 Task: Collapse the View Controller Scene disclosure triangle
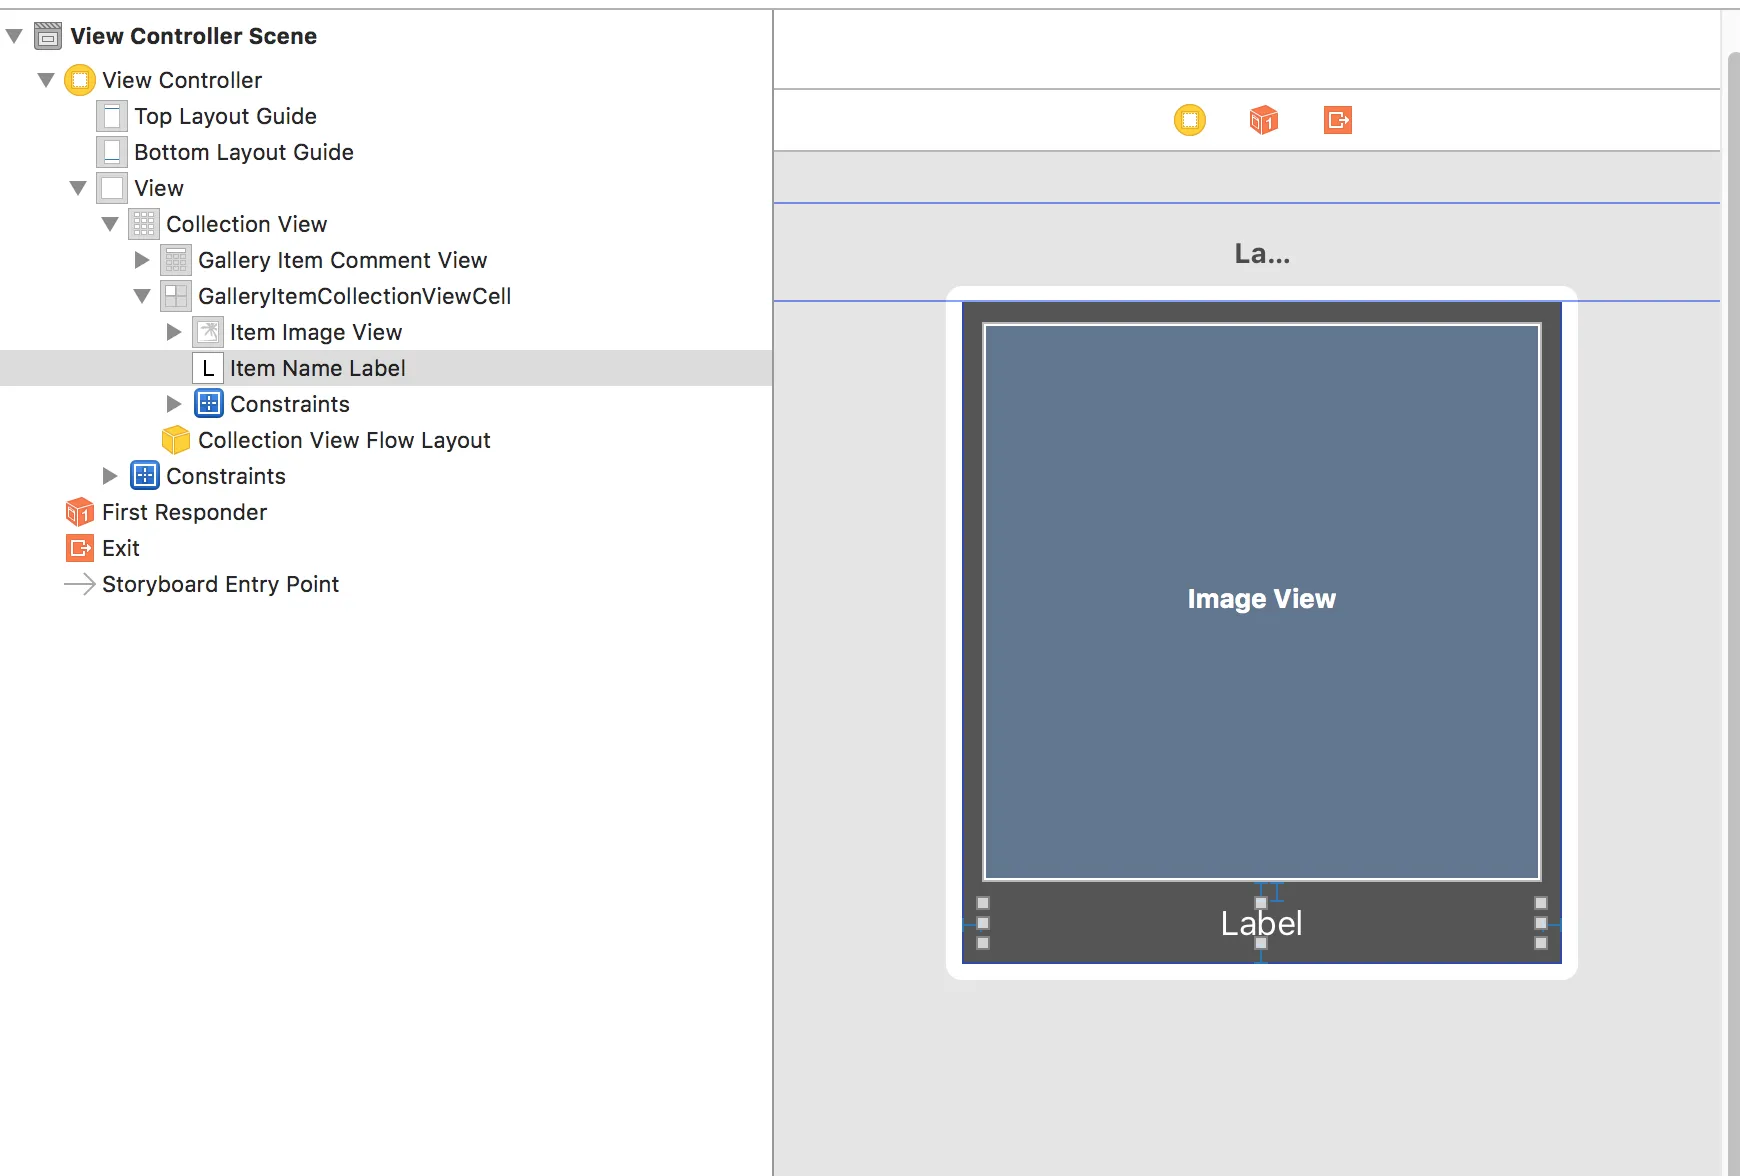(14, 36)
